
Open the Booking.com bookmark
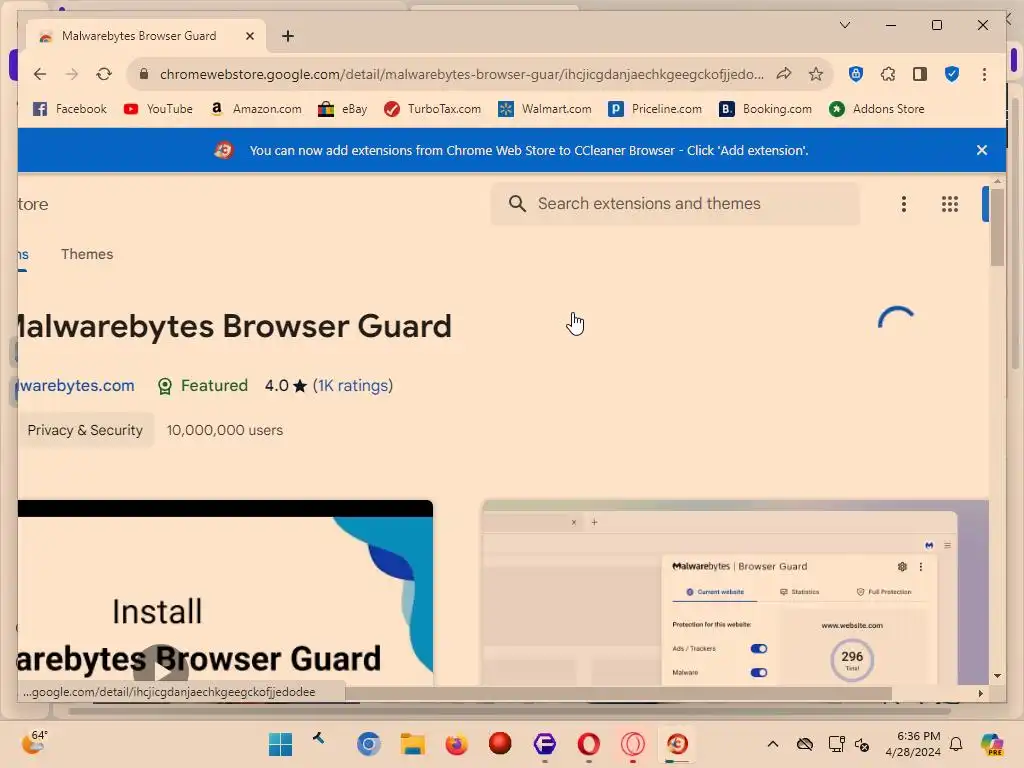click(x=765, y=109)
